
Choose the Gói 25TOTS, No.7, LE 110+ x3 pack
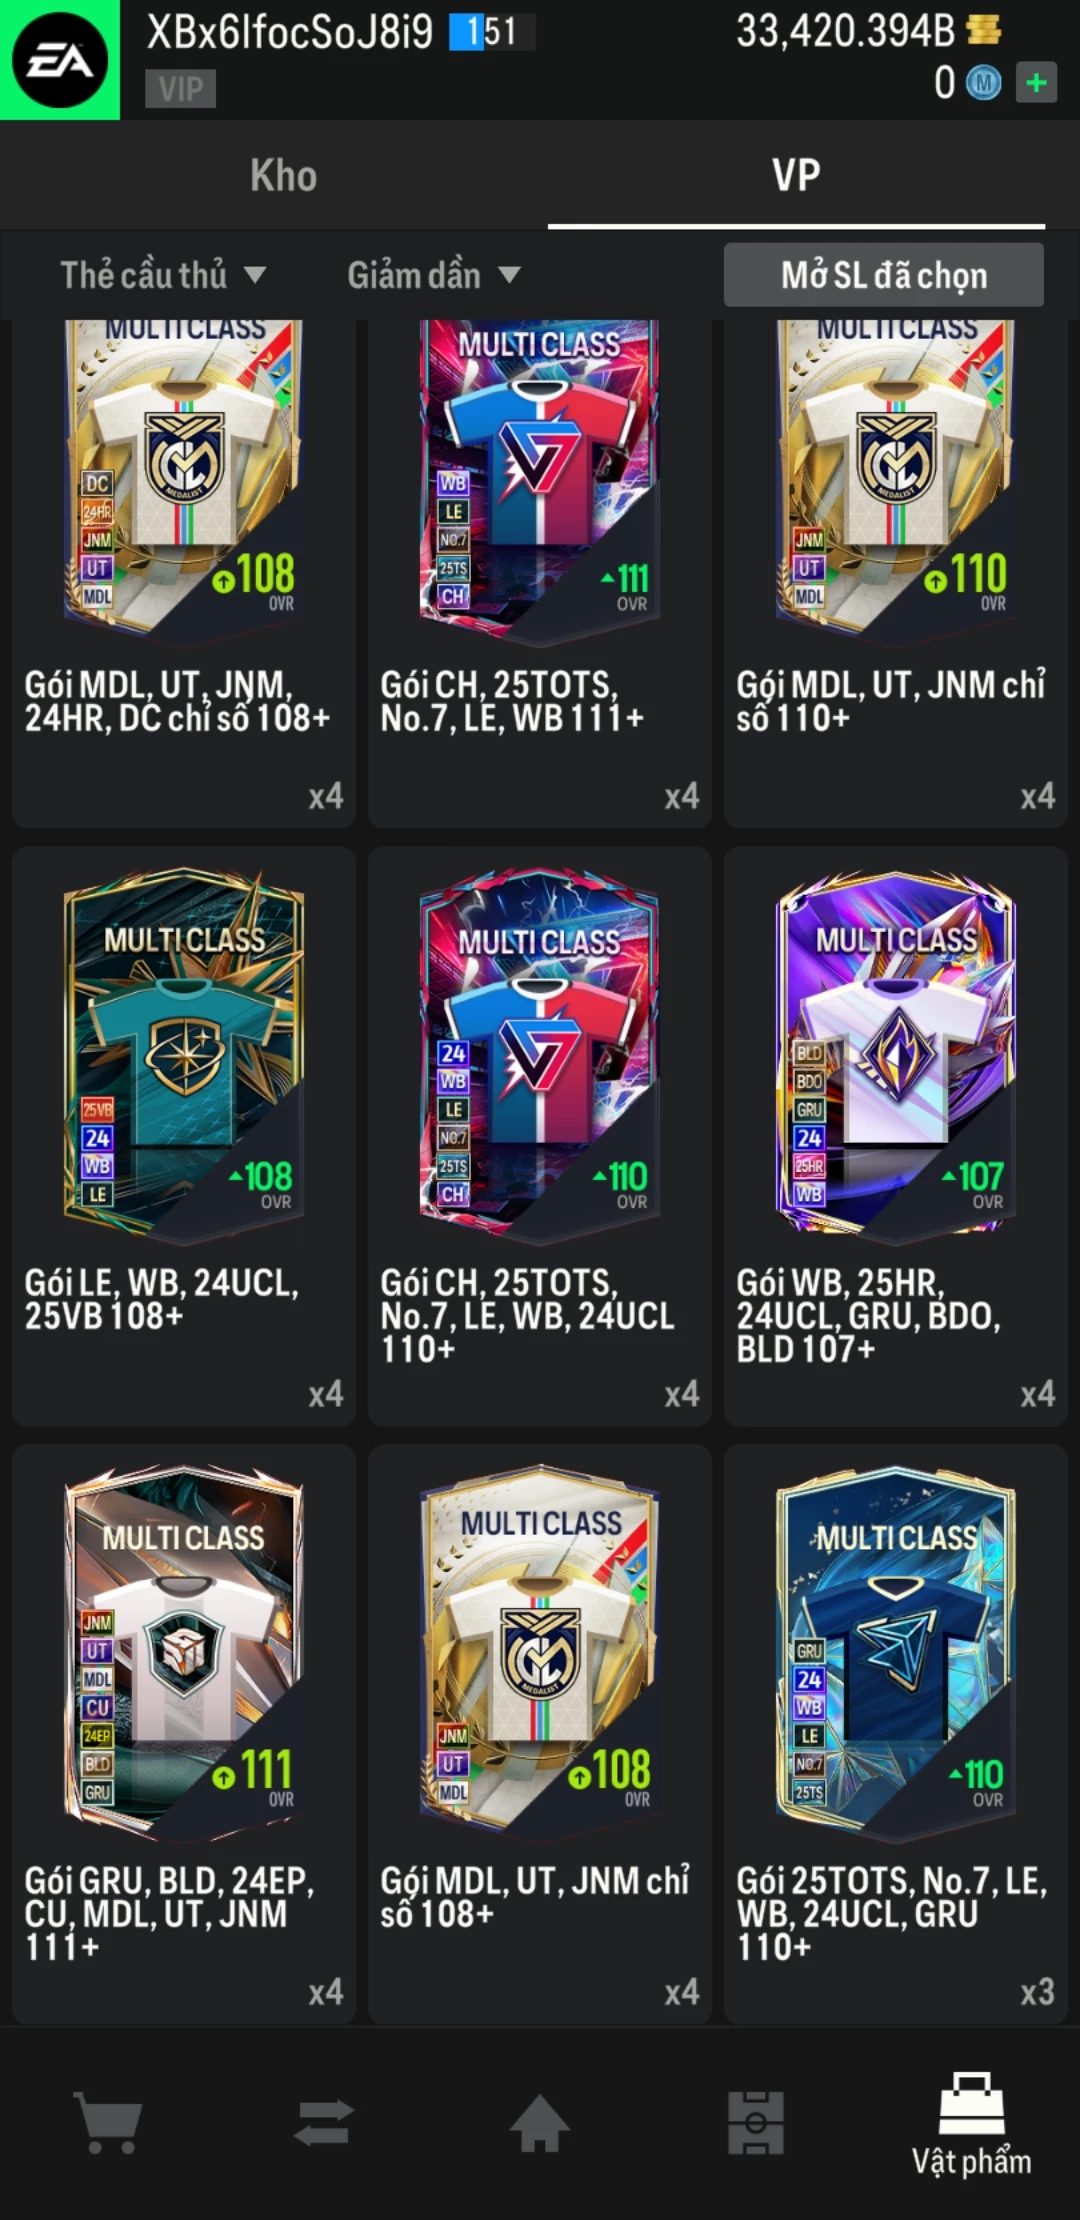click(x=896, y=1734)
